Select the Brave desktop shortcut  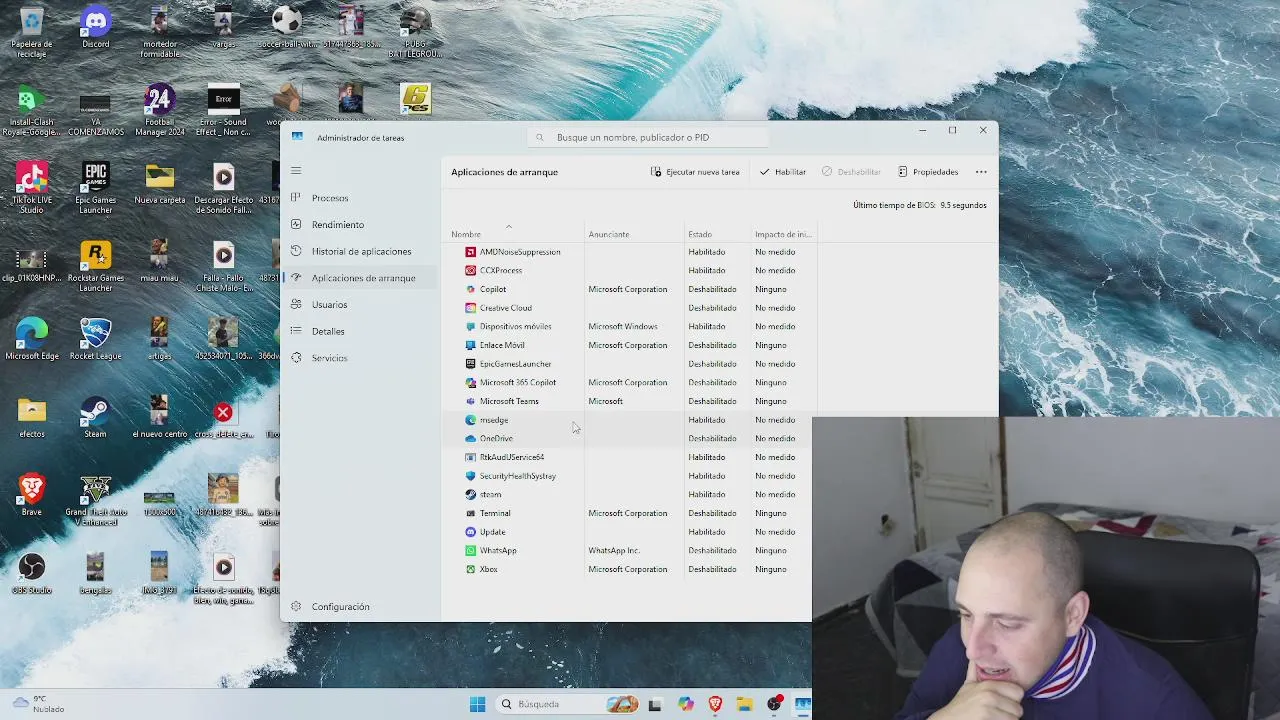click(x=32, y=495)
